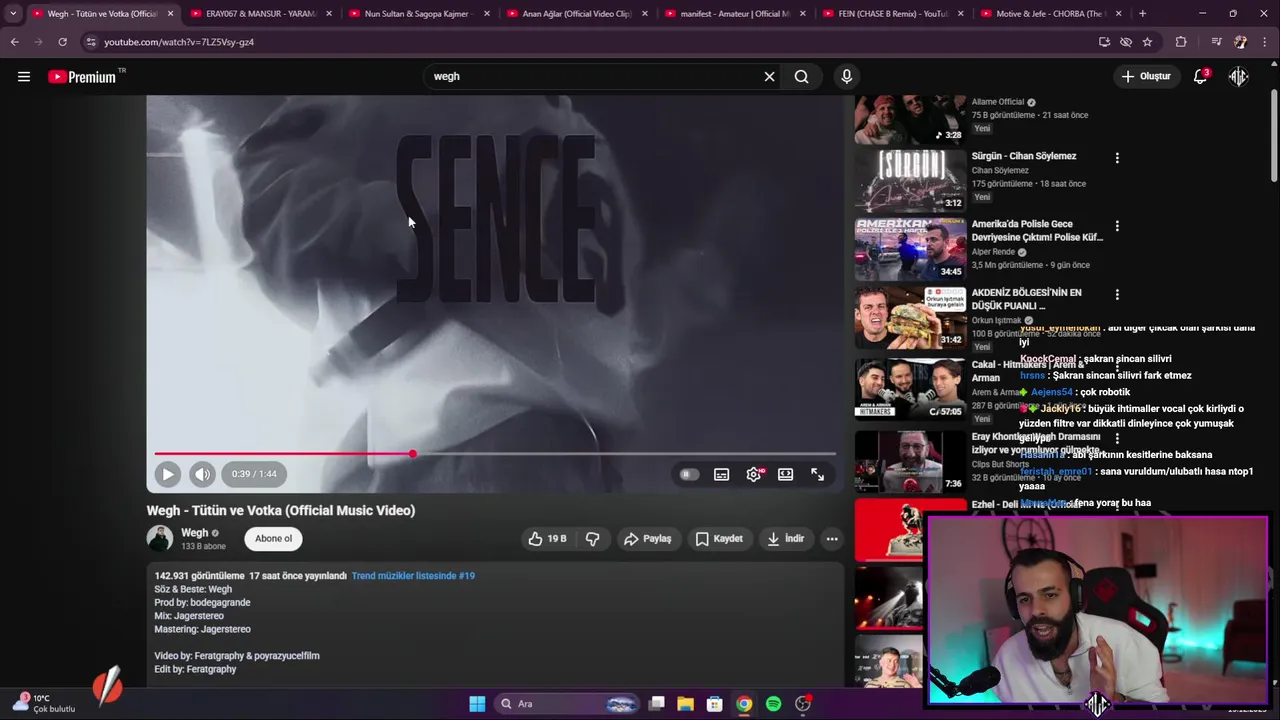
Task: Seek on the red video progress bar
Action: click(495, 454)
